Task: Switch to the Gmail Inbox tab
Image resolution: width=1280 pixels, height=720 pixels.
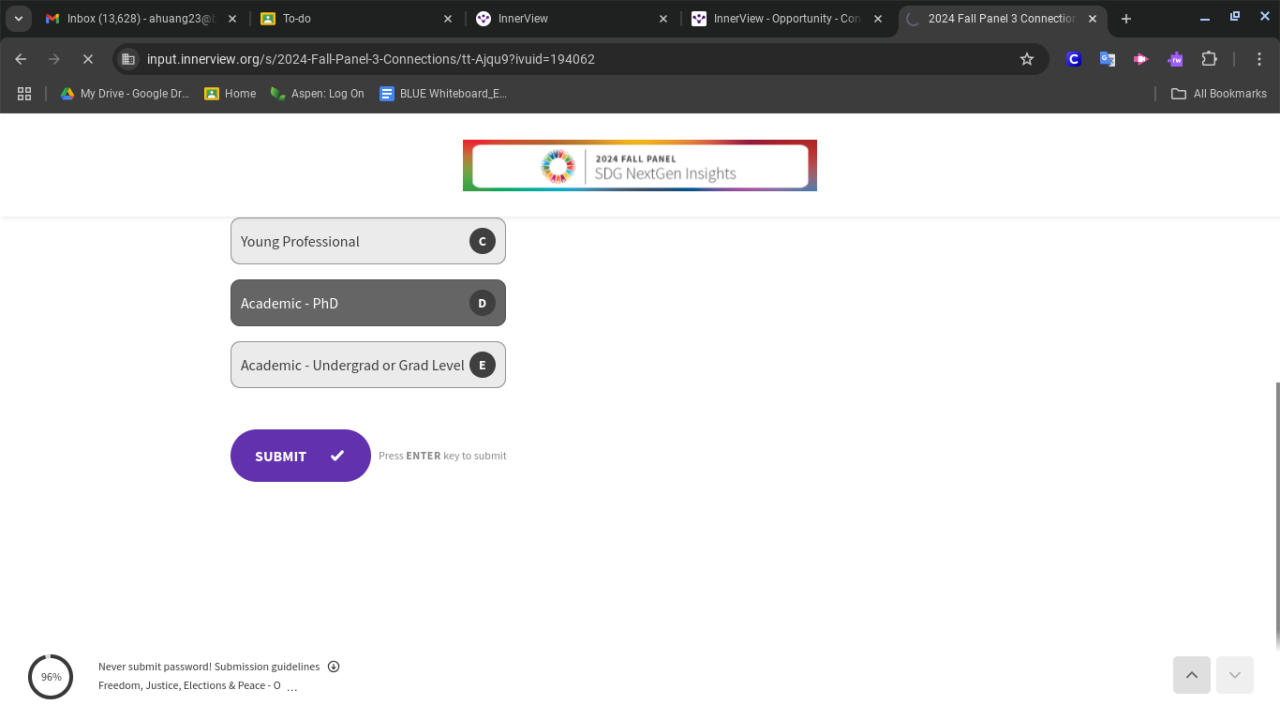Action: click(x=142, y=19)
